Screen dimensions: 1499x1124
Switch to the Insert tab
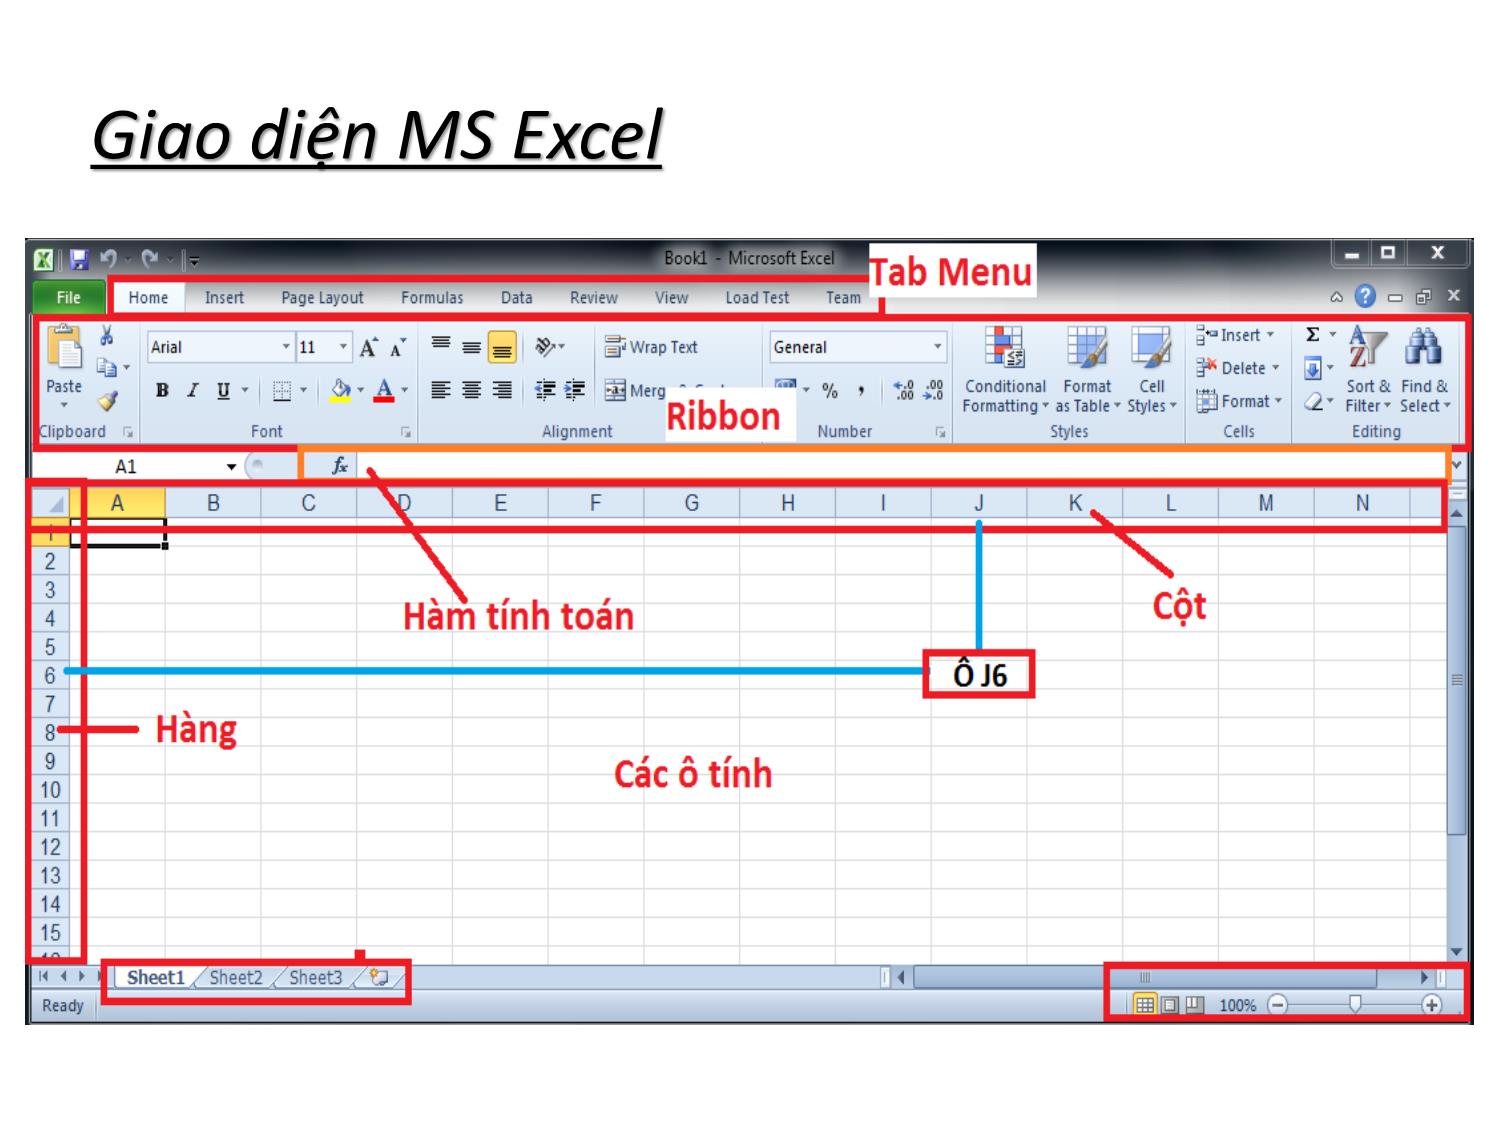tap(224, 298)
